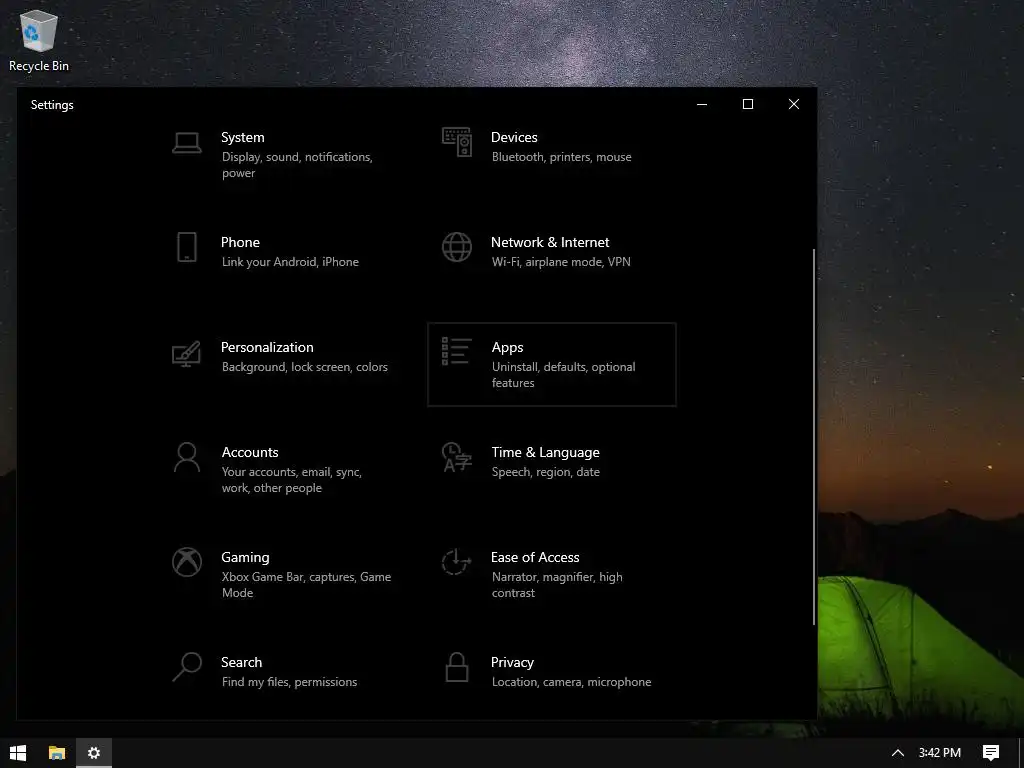This screenshot has height=768, width=1024.
Task: Click 'Display, sound, notifications, power' description
Action: point(297,165)
